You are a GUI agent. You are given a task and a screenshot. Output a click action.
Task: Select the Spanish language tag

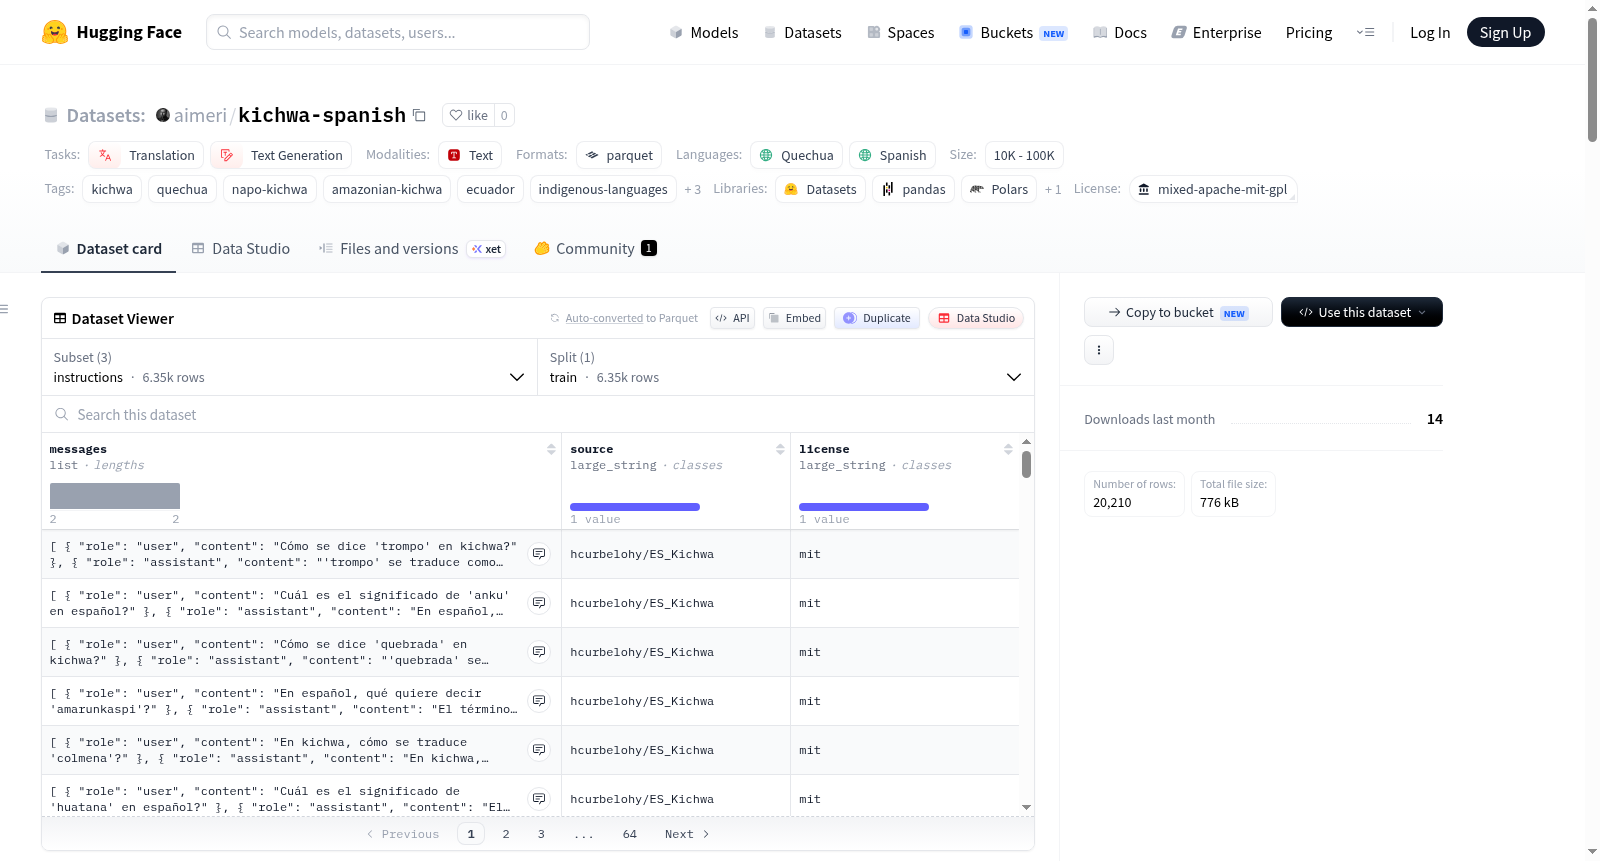pyautogui.click(x=893, y=155)
